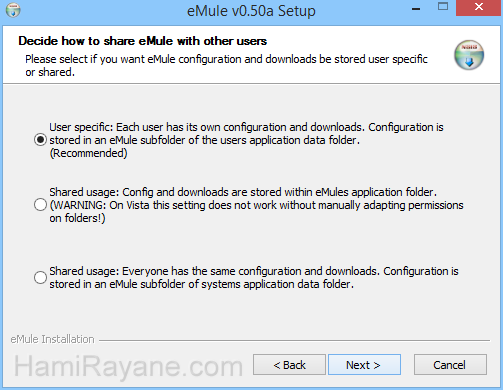Click the 'Please select if you want eMule' description
The width and height of the screenshot is (503, 390).
(x=226, y=65)
